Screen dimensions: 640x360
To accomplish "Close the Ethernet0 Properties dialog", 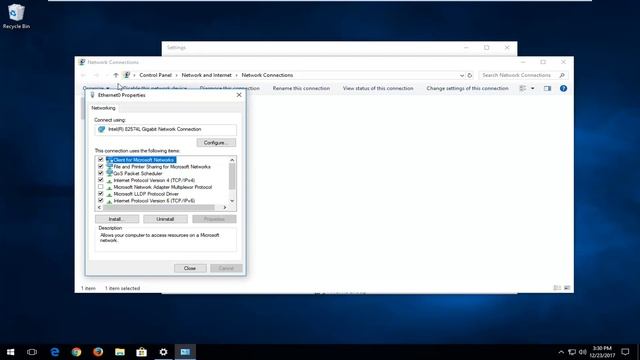I will (x=239, y=95).
